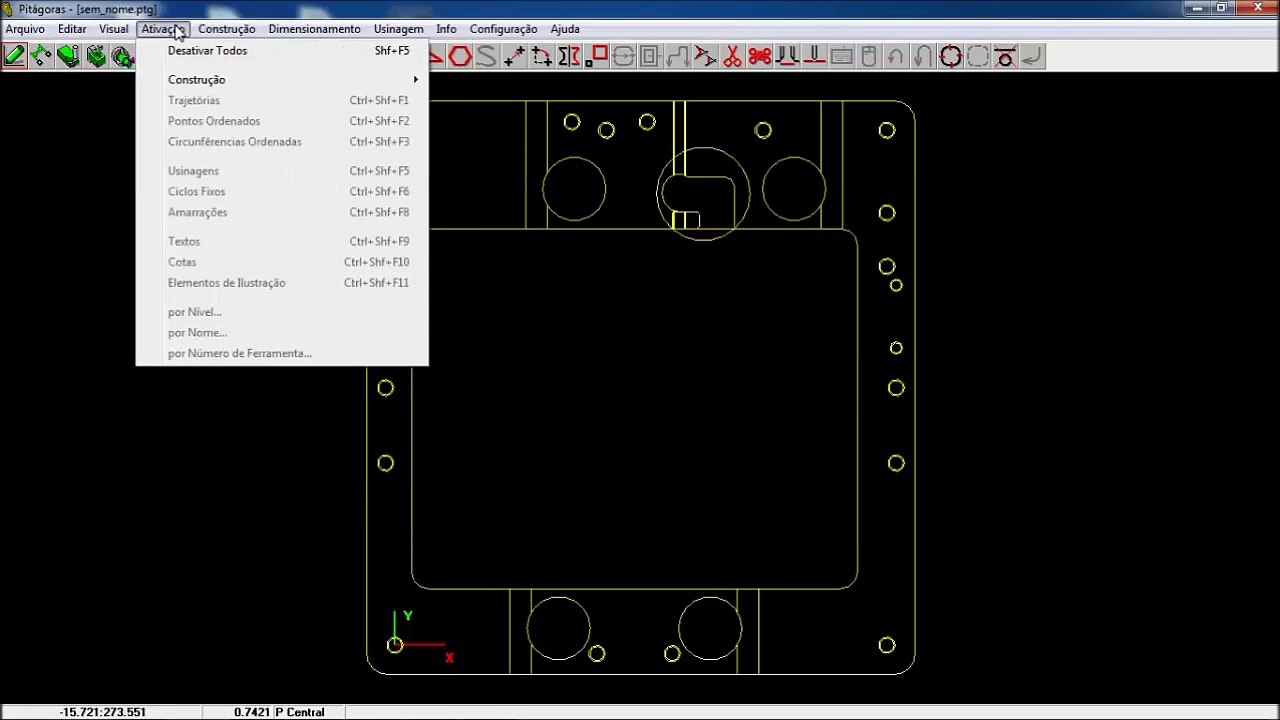Click the circle with red arrows icon
Image resolution: width=1280 pixels, height=720 pixels.
[x=951, y=56]
